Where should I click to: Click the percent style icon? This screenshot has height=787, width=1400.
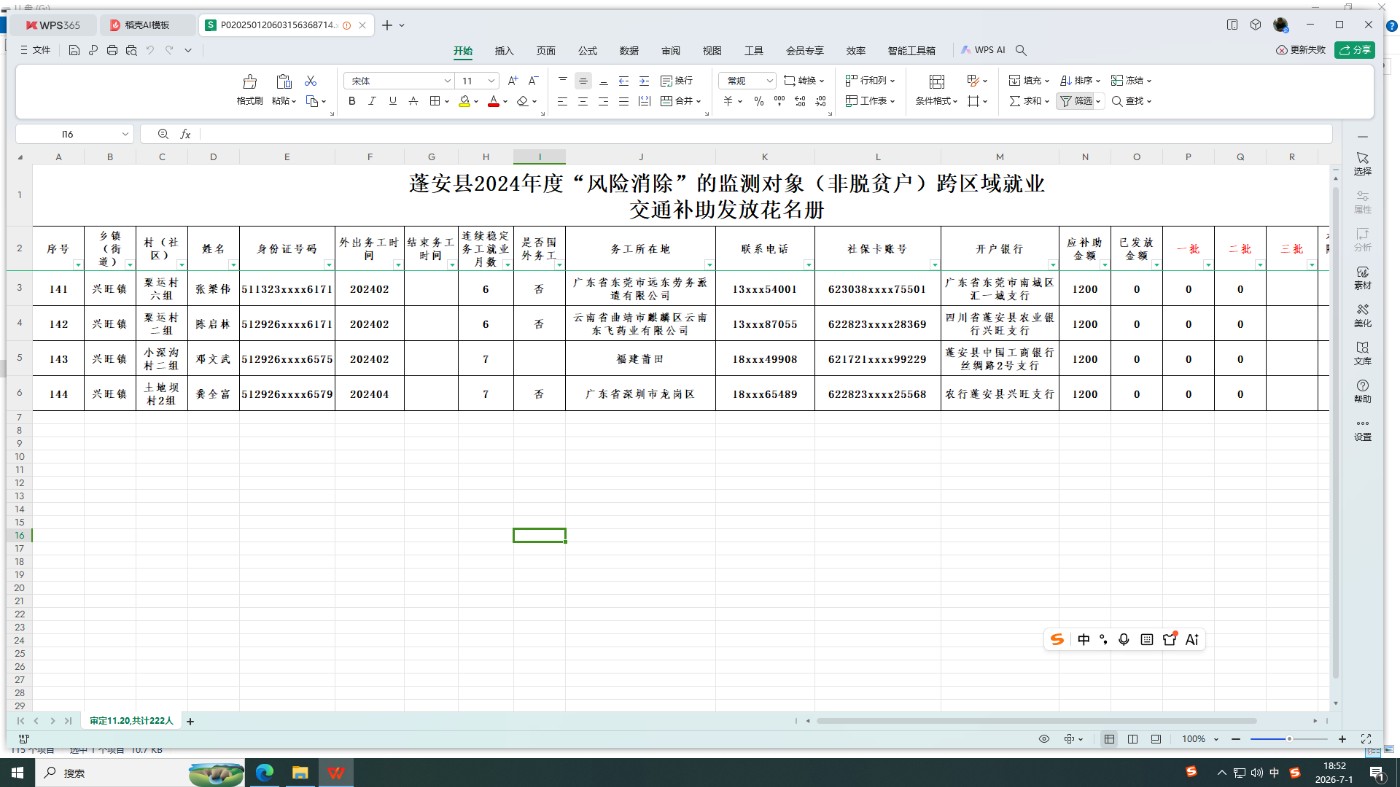click(x=759, y=101)
